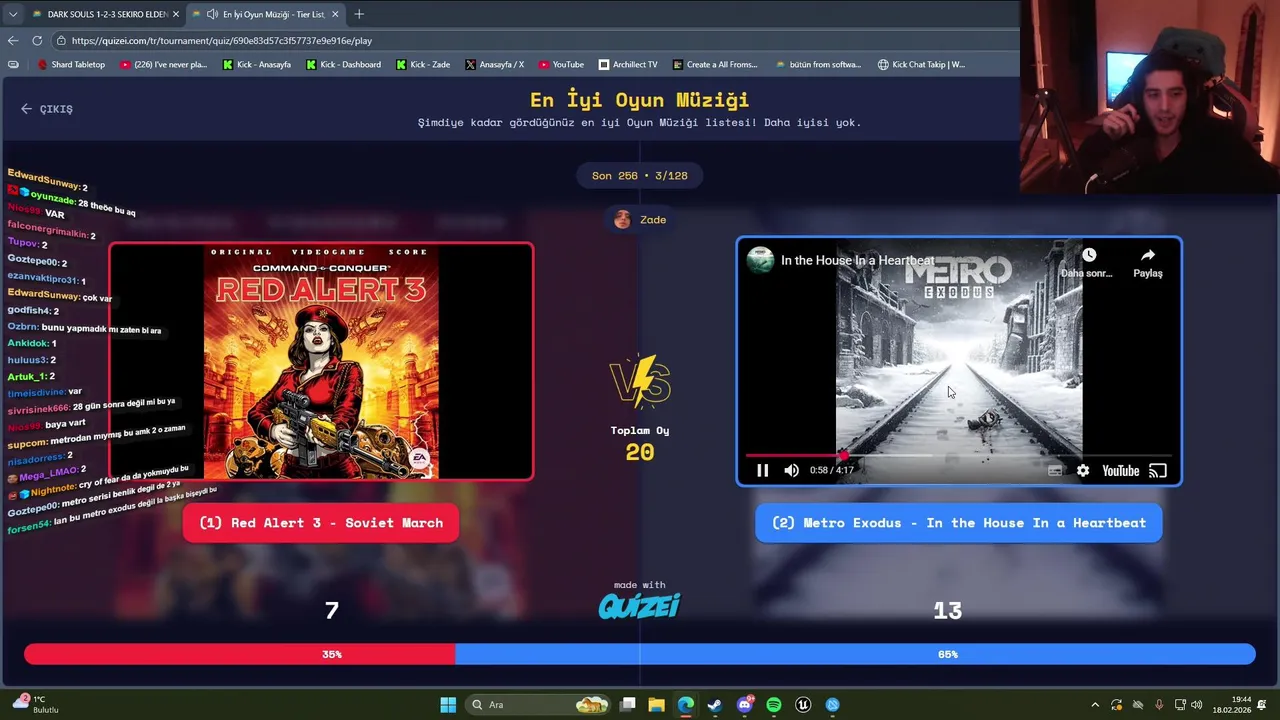1280x720 pixels.
Task: Open the Kick - Anasayfa bookmark
Action: [x=257, y=65]
